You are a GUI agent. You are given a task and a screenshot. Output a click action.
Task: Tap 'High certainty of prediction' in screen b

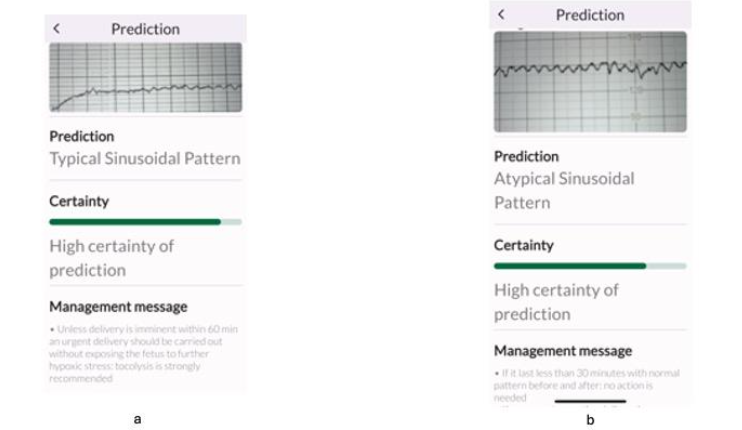click(556, 302)
